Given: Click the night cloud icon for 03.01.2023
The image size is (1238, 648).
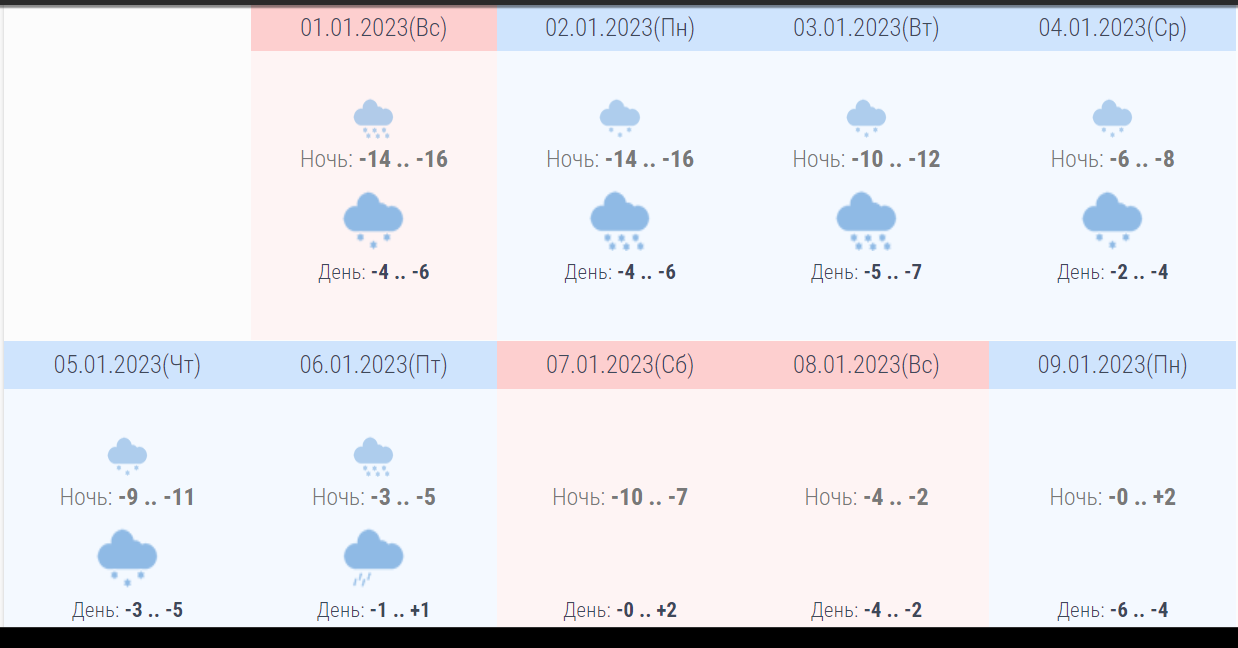Looking at the screenshot, I should tap(866, 117).
